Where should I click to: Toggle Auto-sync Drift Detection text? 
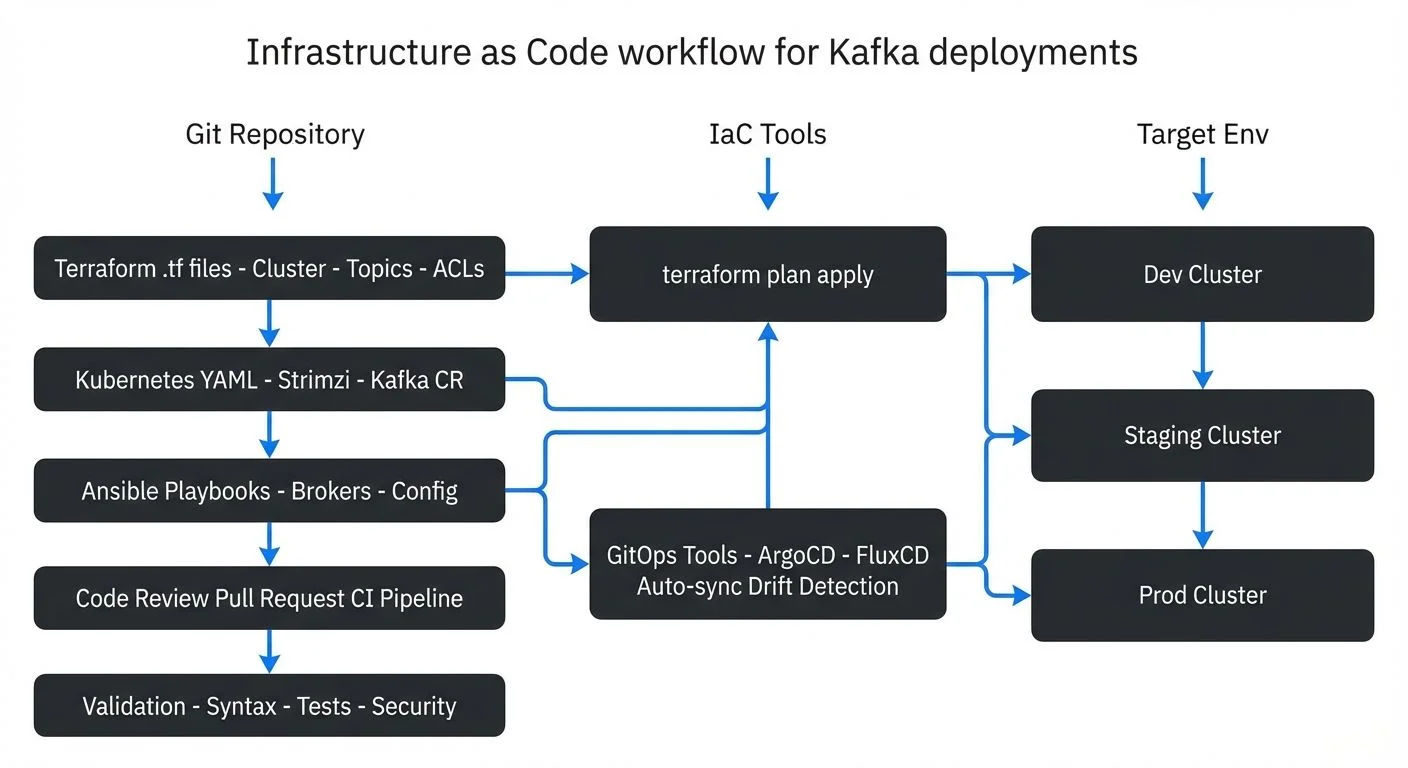(767, 587)
